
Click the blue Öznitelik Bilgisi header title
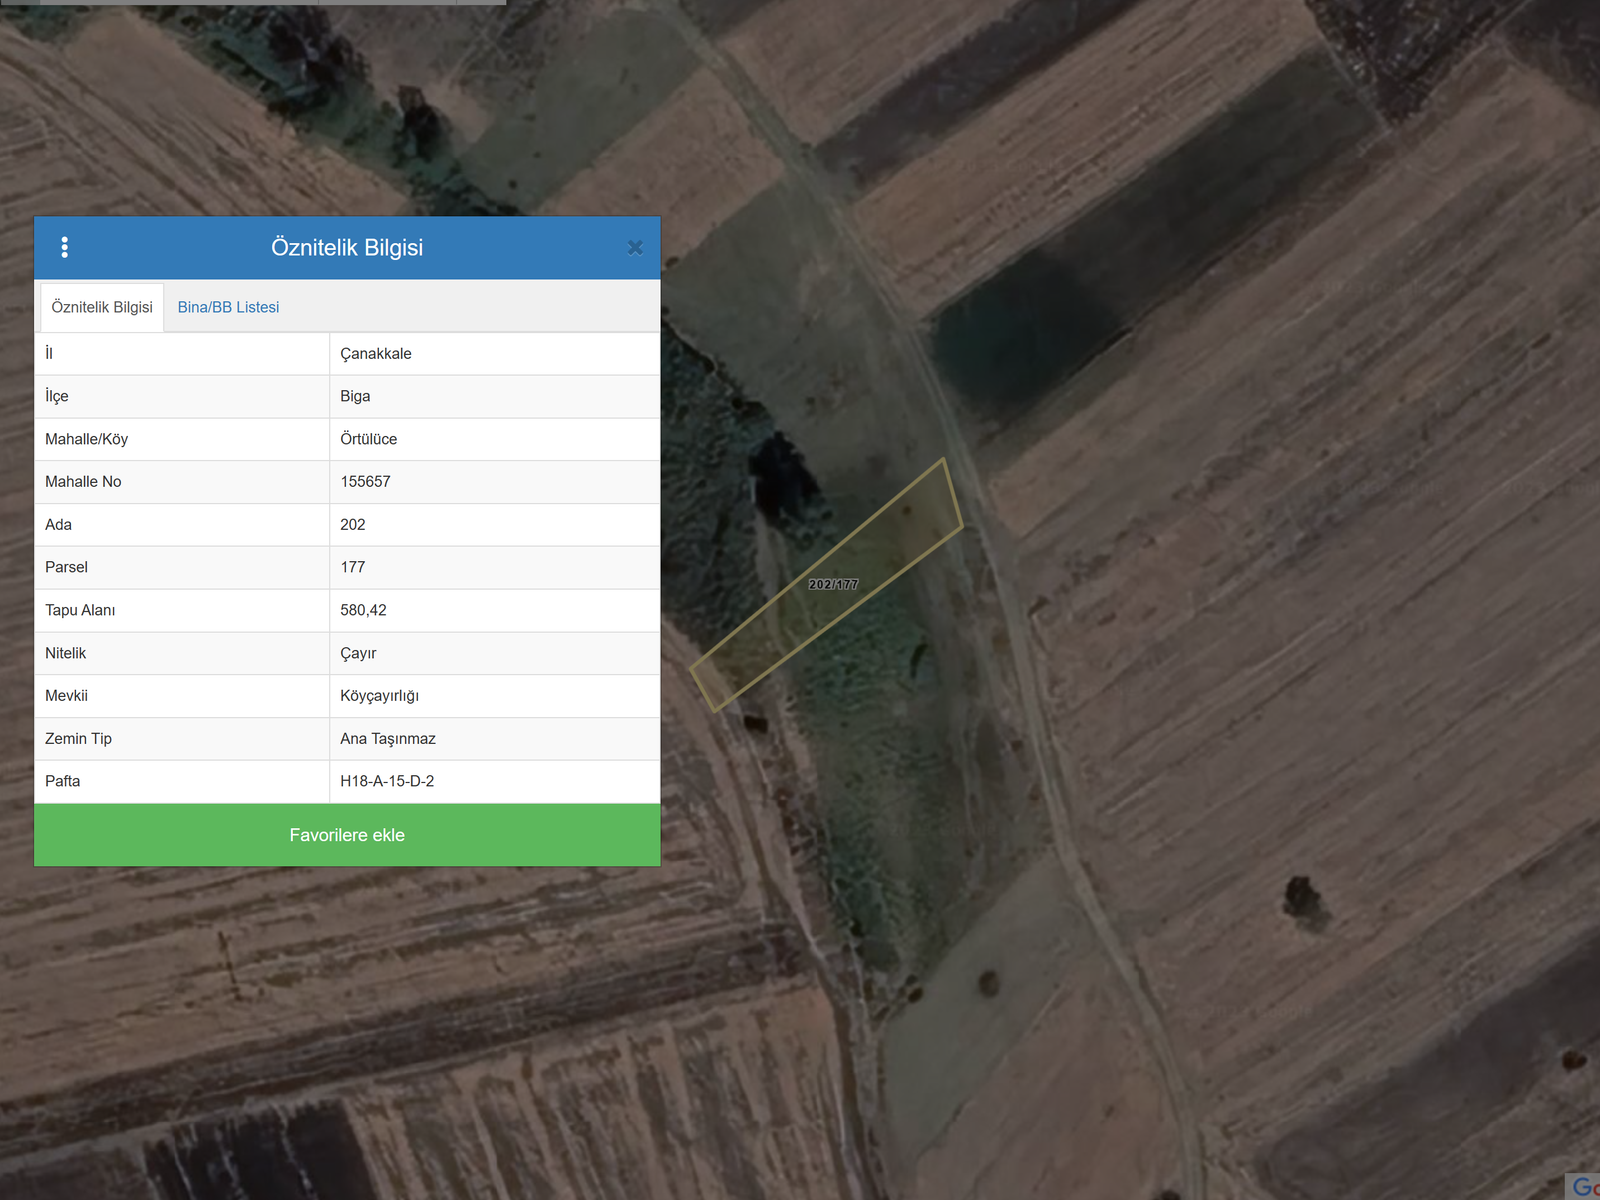pos(347,247)
